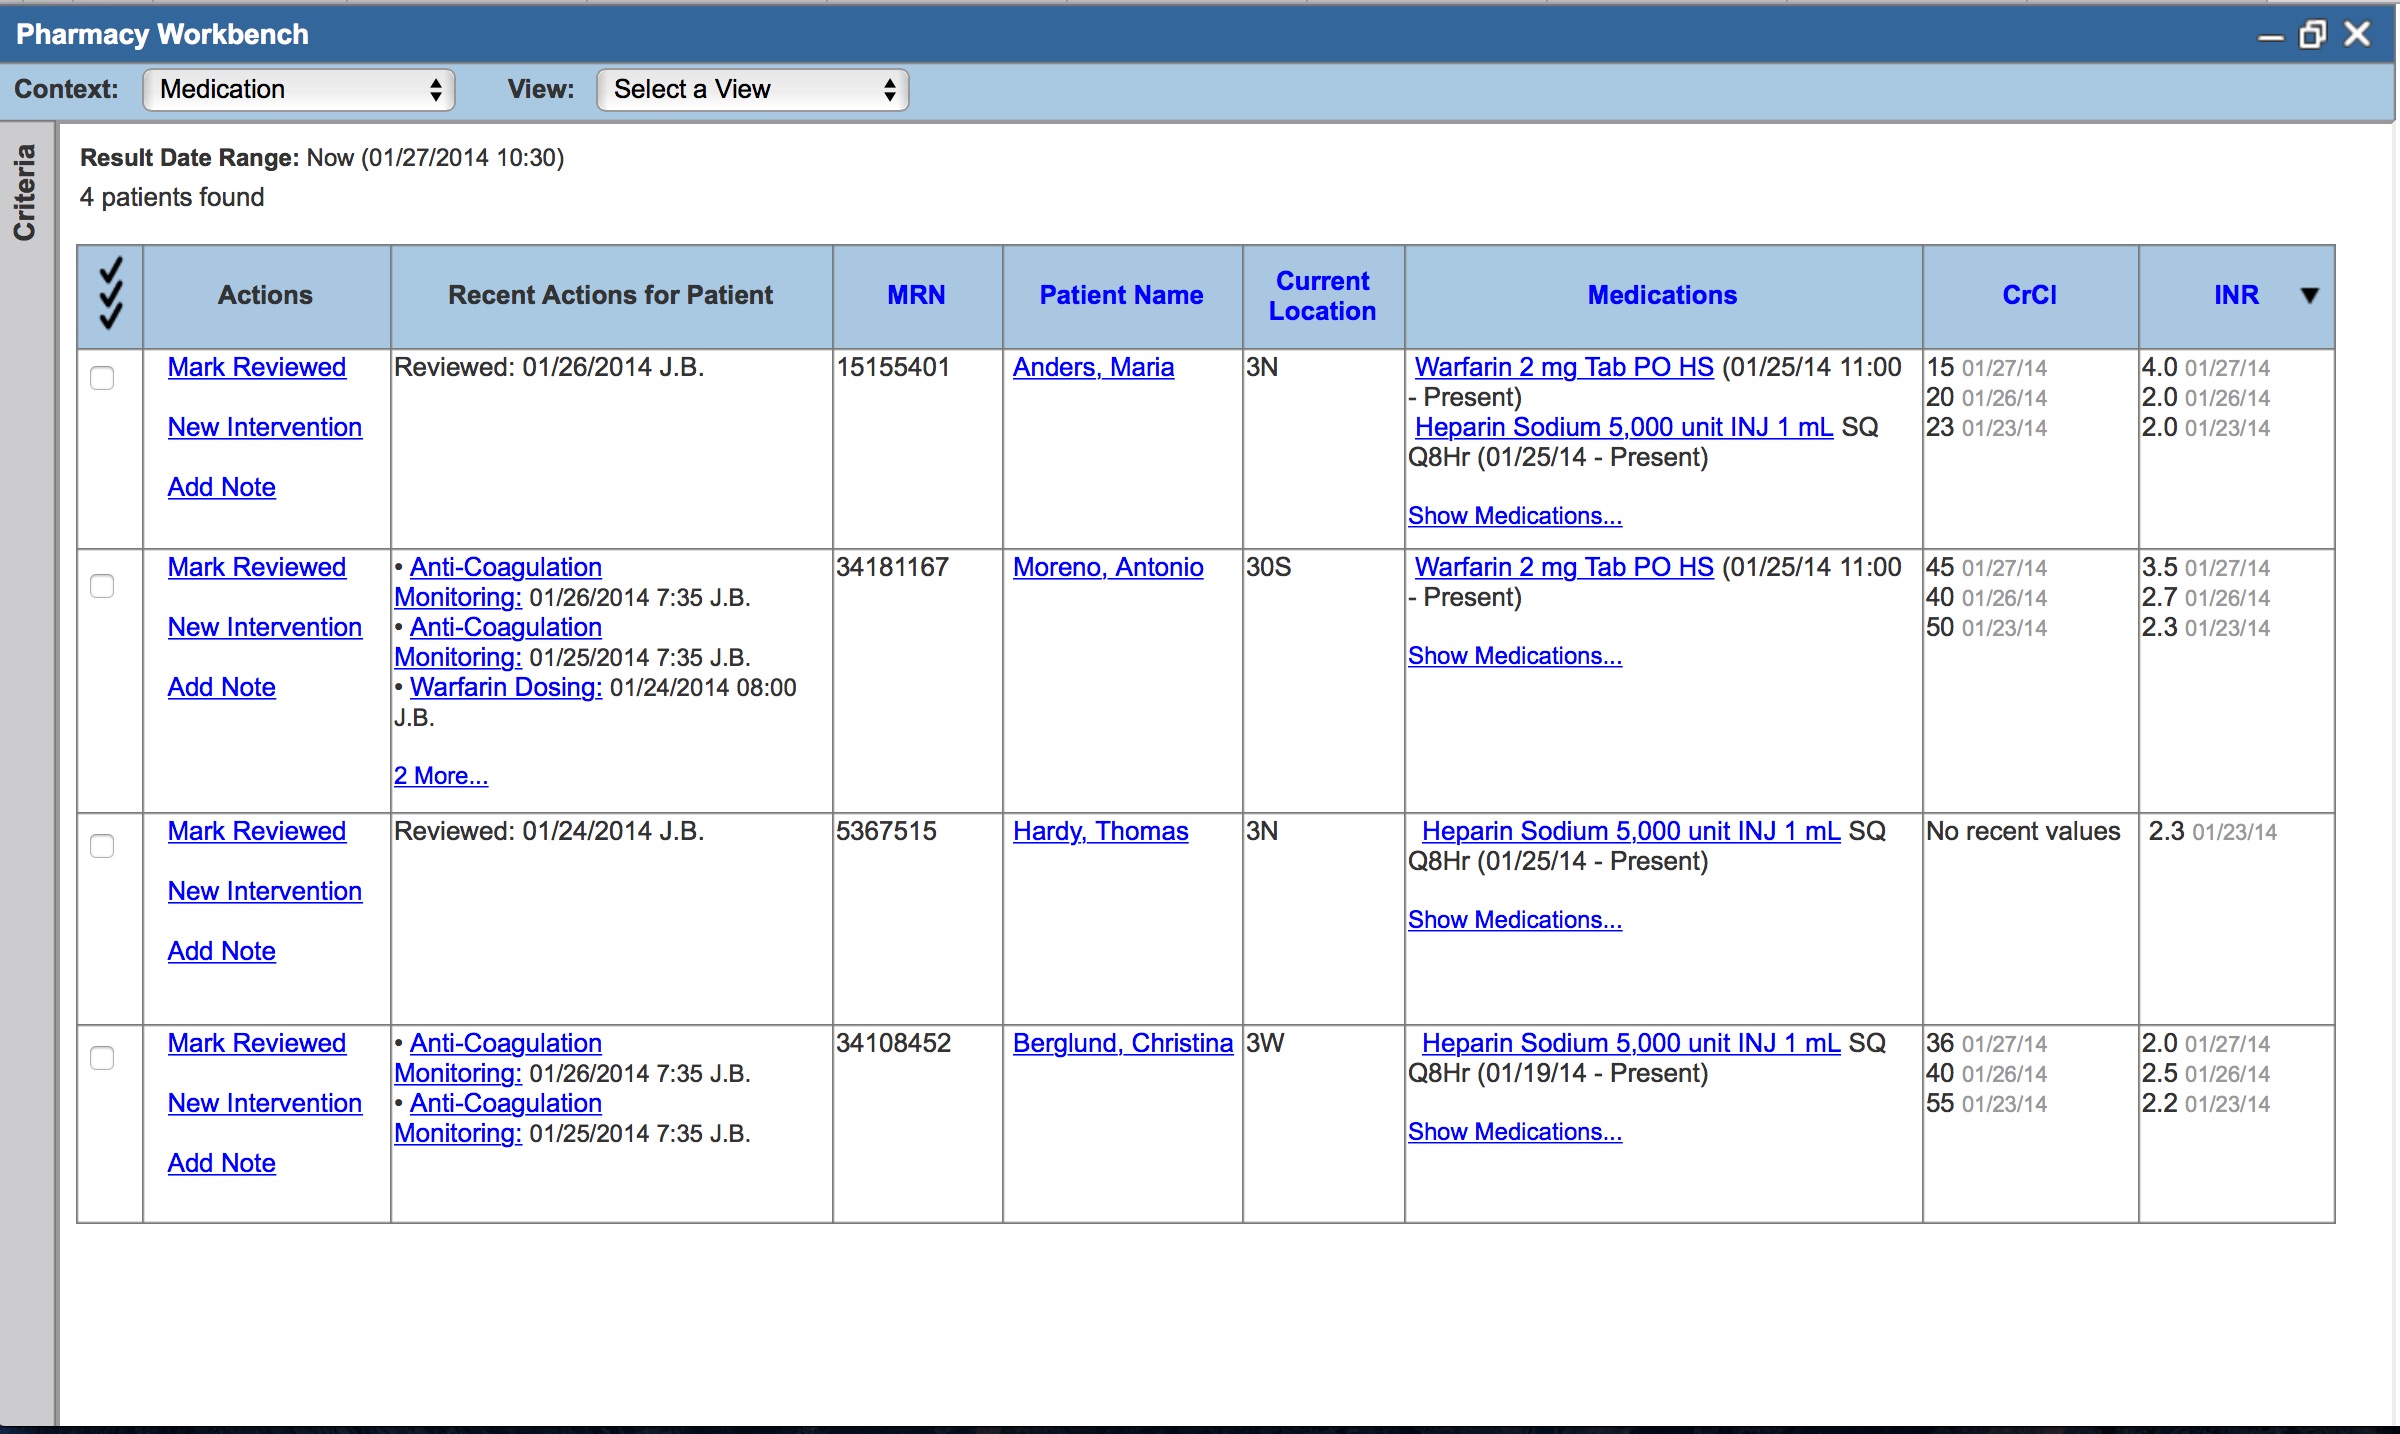Show Medications for Moreno, Antonio
The image size is (2400, 1434).
click(x=1514, y=656)
